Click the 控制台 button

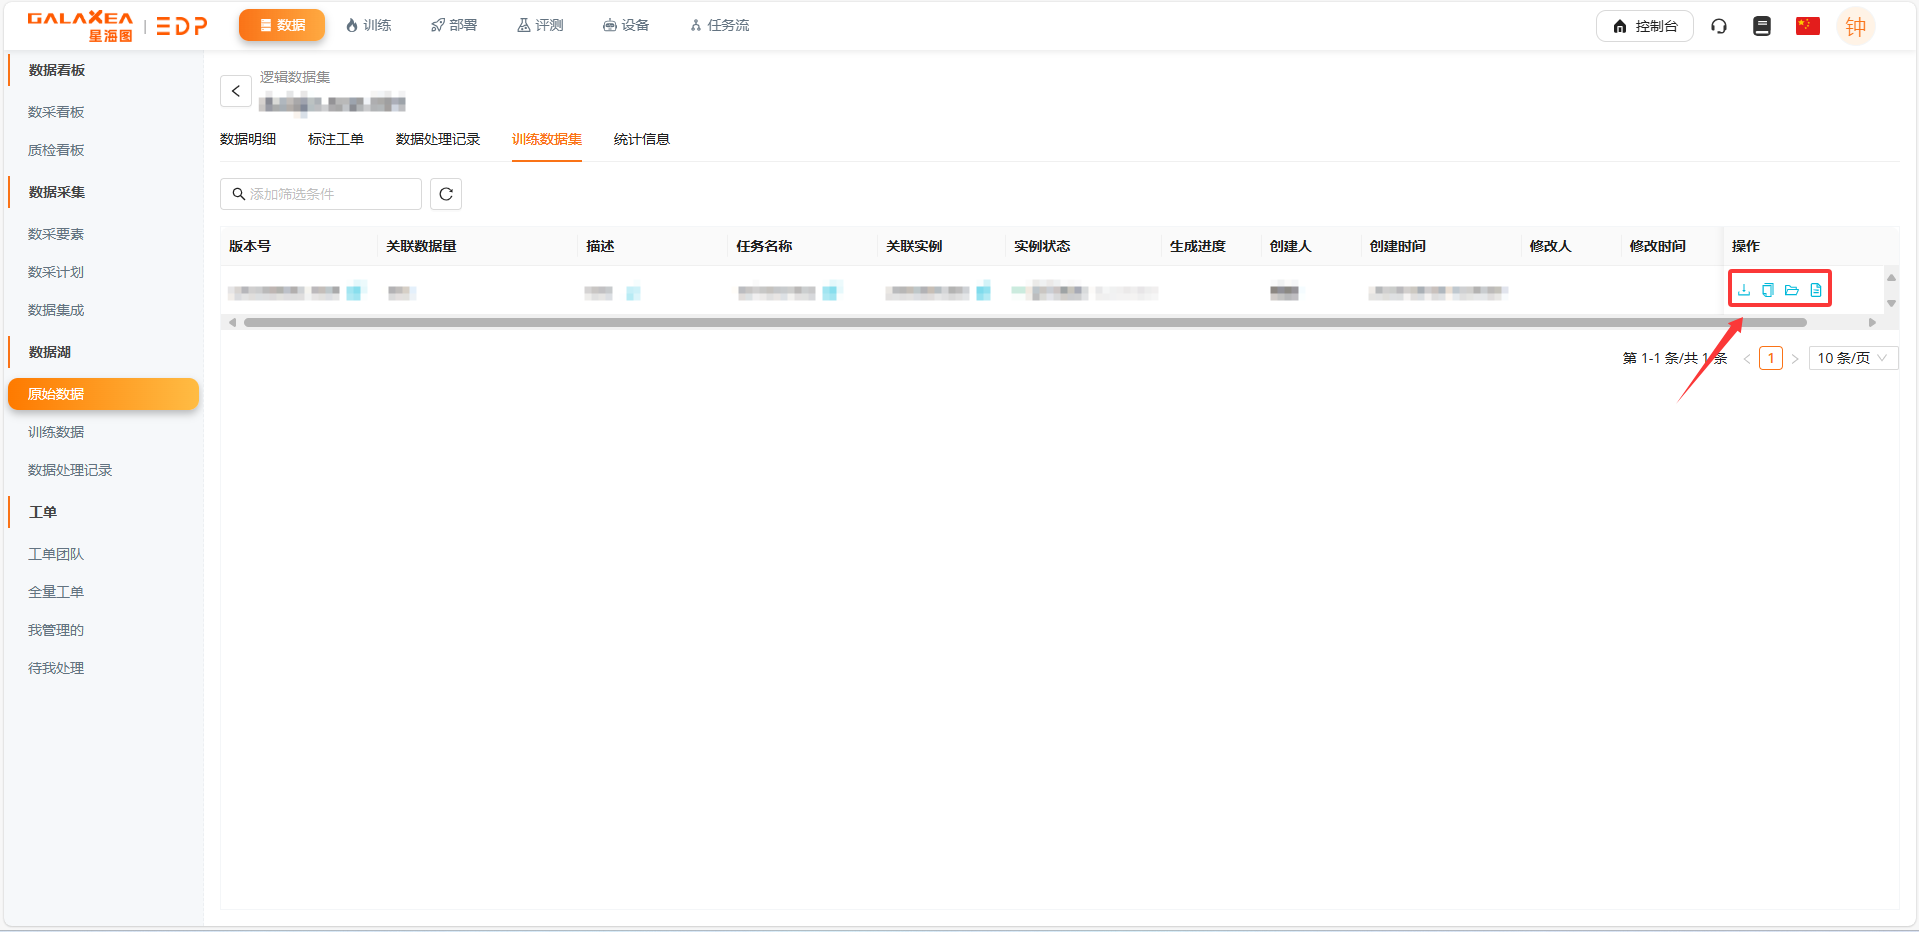point(1644,26)
